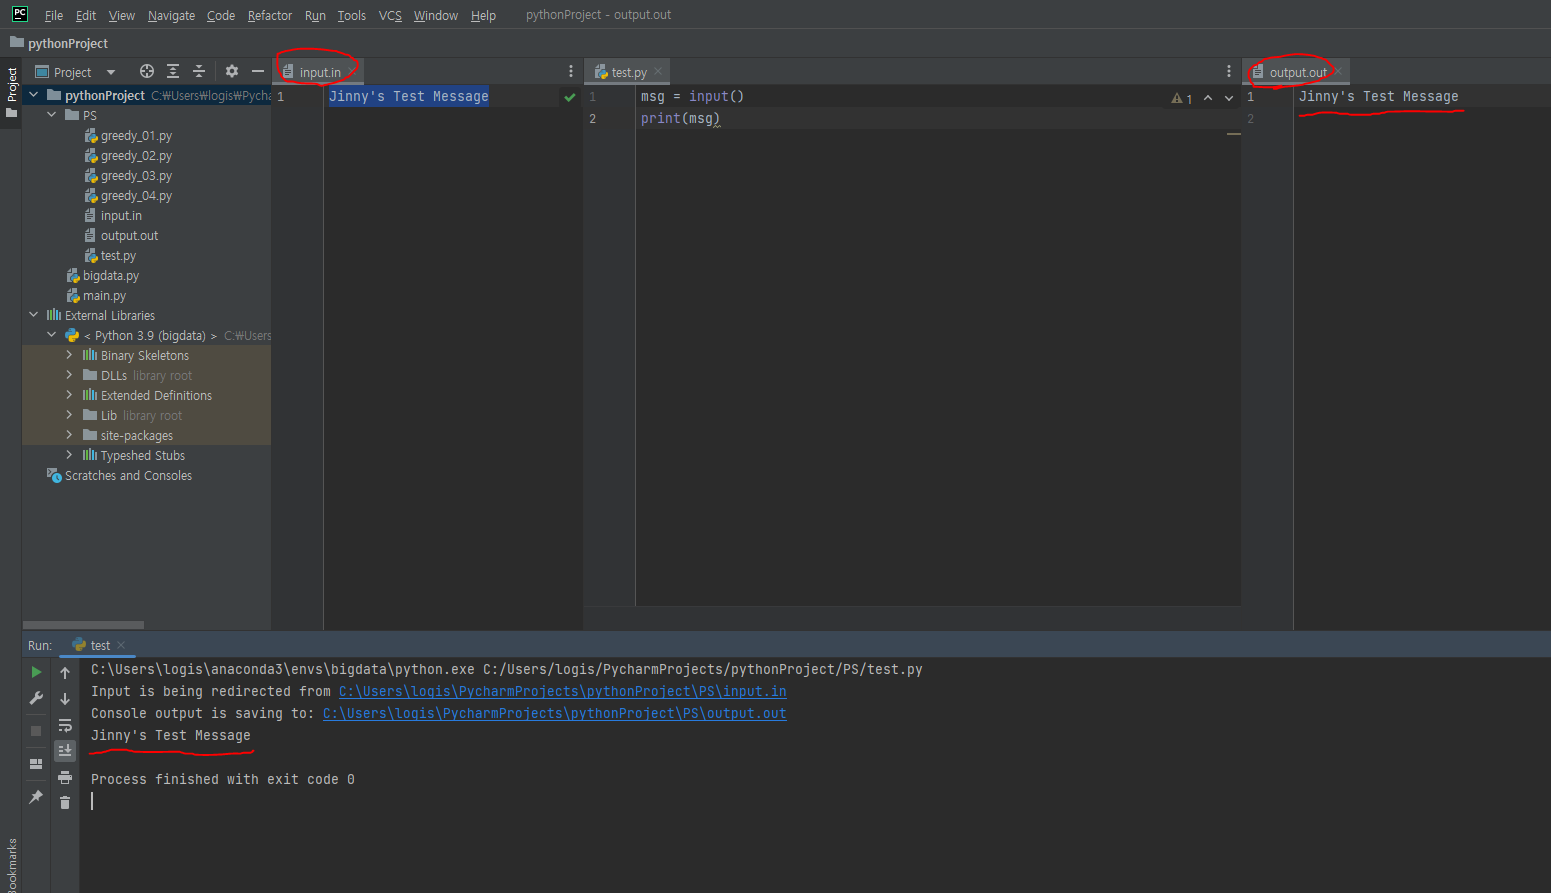Select greedy_03.py in project tree
The height and width of the screenshot is (893, 1551).
pyautogui.click(x=136, y=175)
